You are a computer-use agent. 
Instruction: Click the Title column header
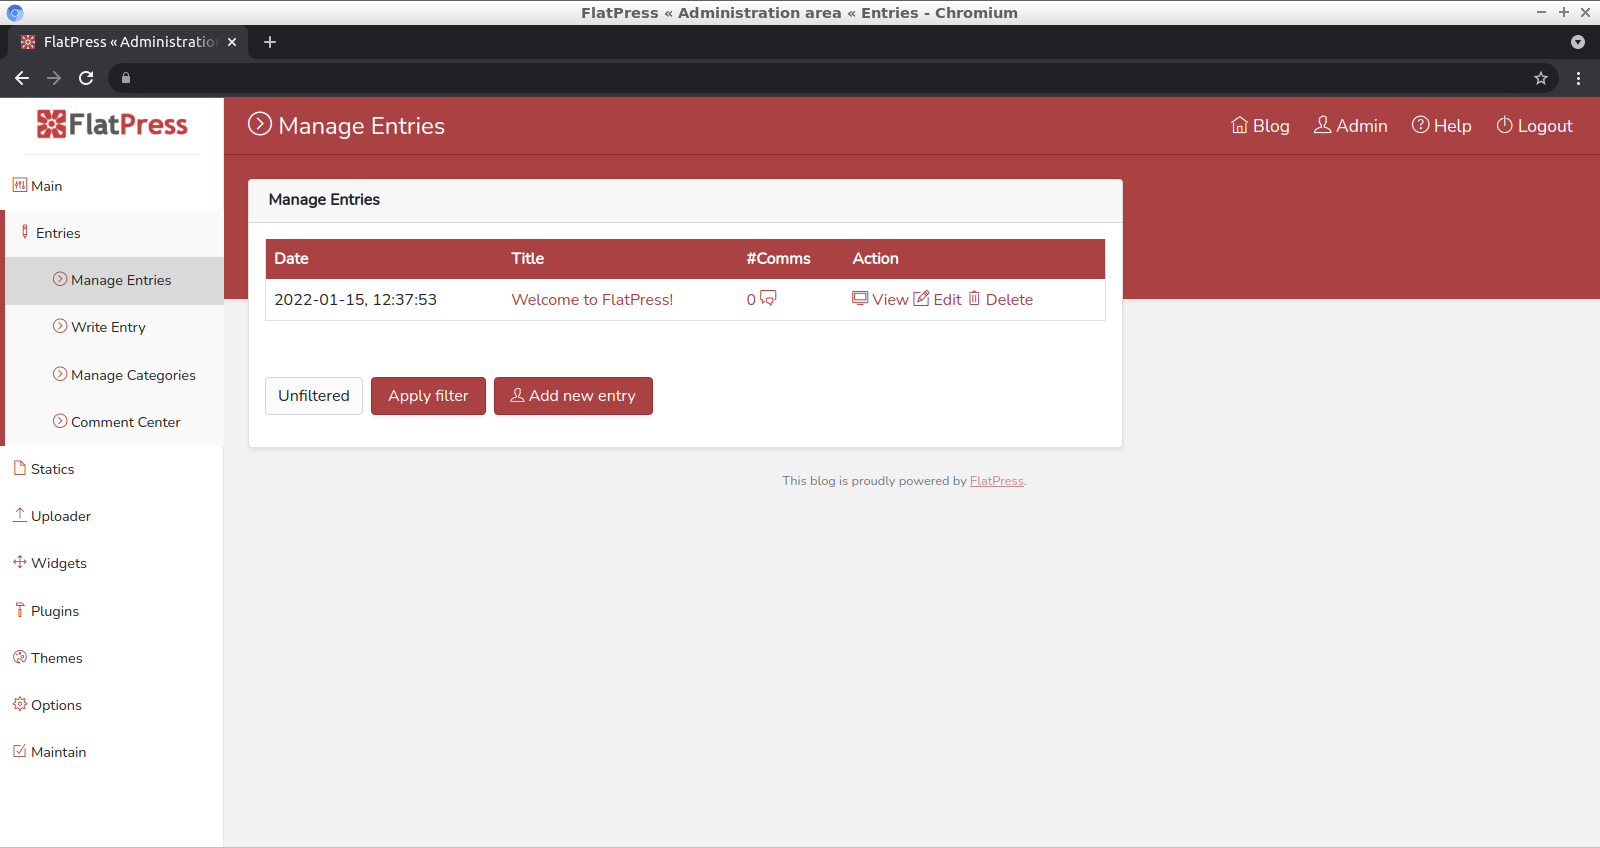(528, 258)
